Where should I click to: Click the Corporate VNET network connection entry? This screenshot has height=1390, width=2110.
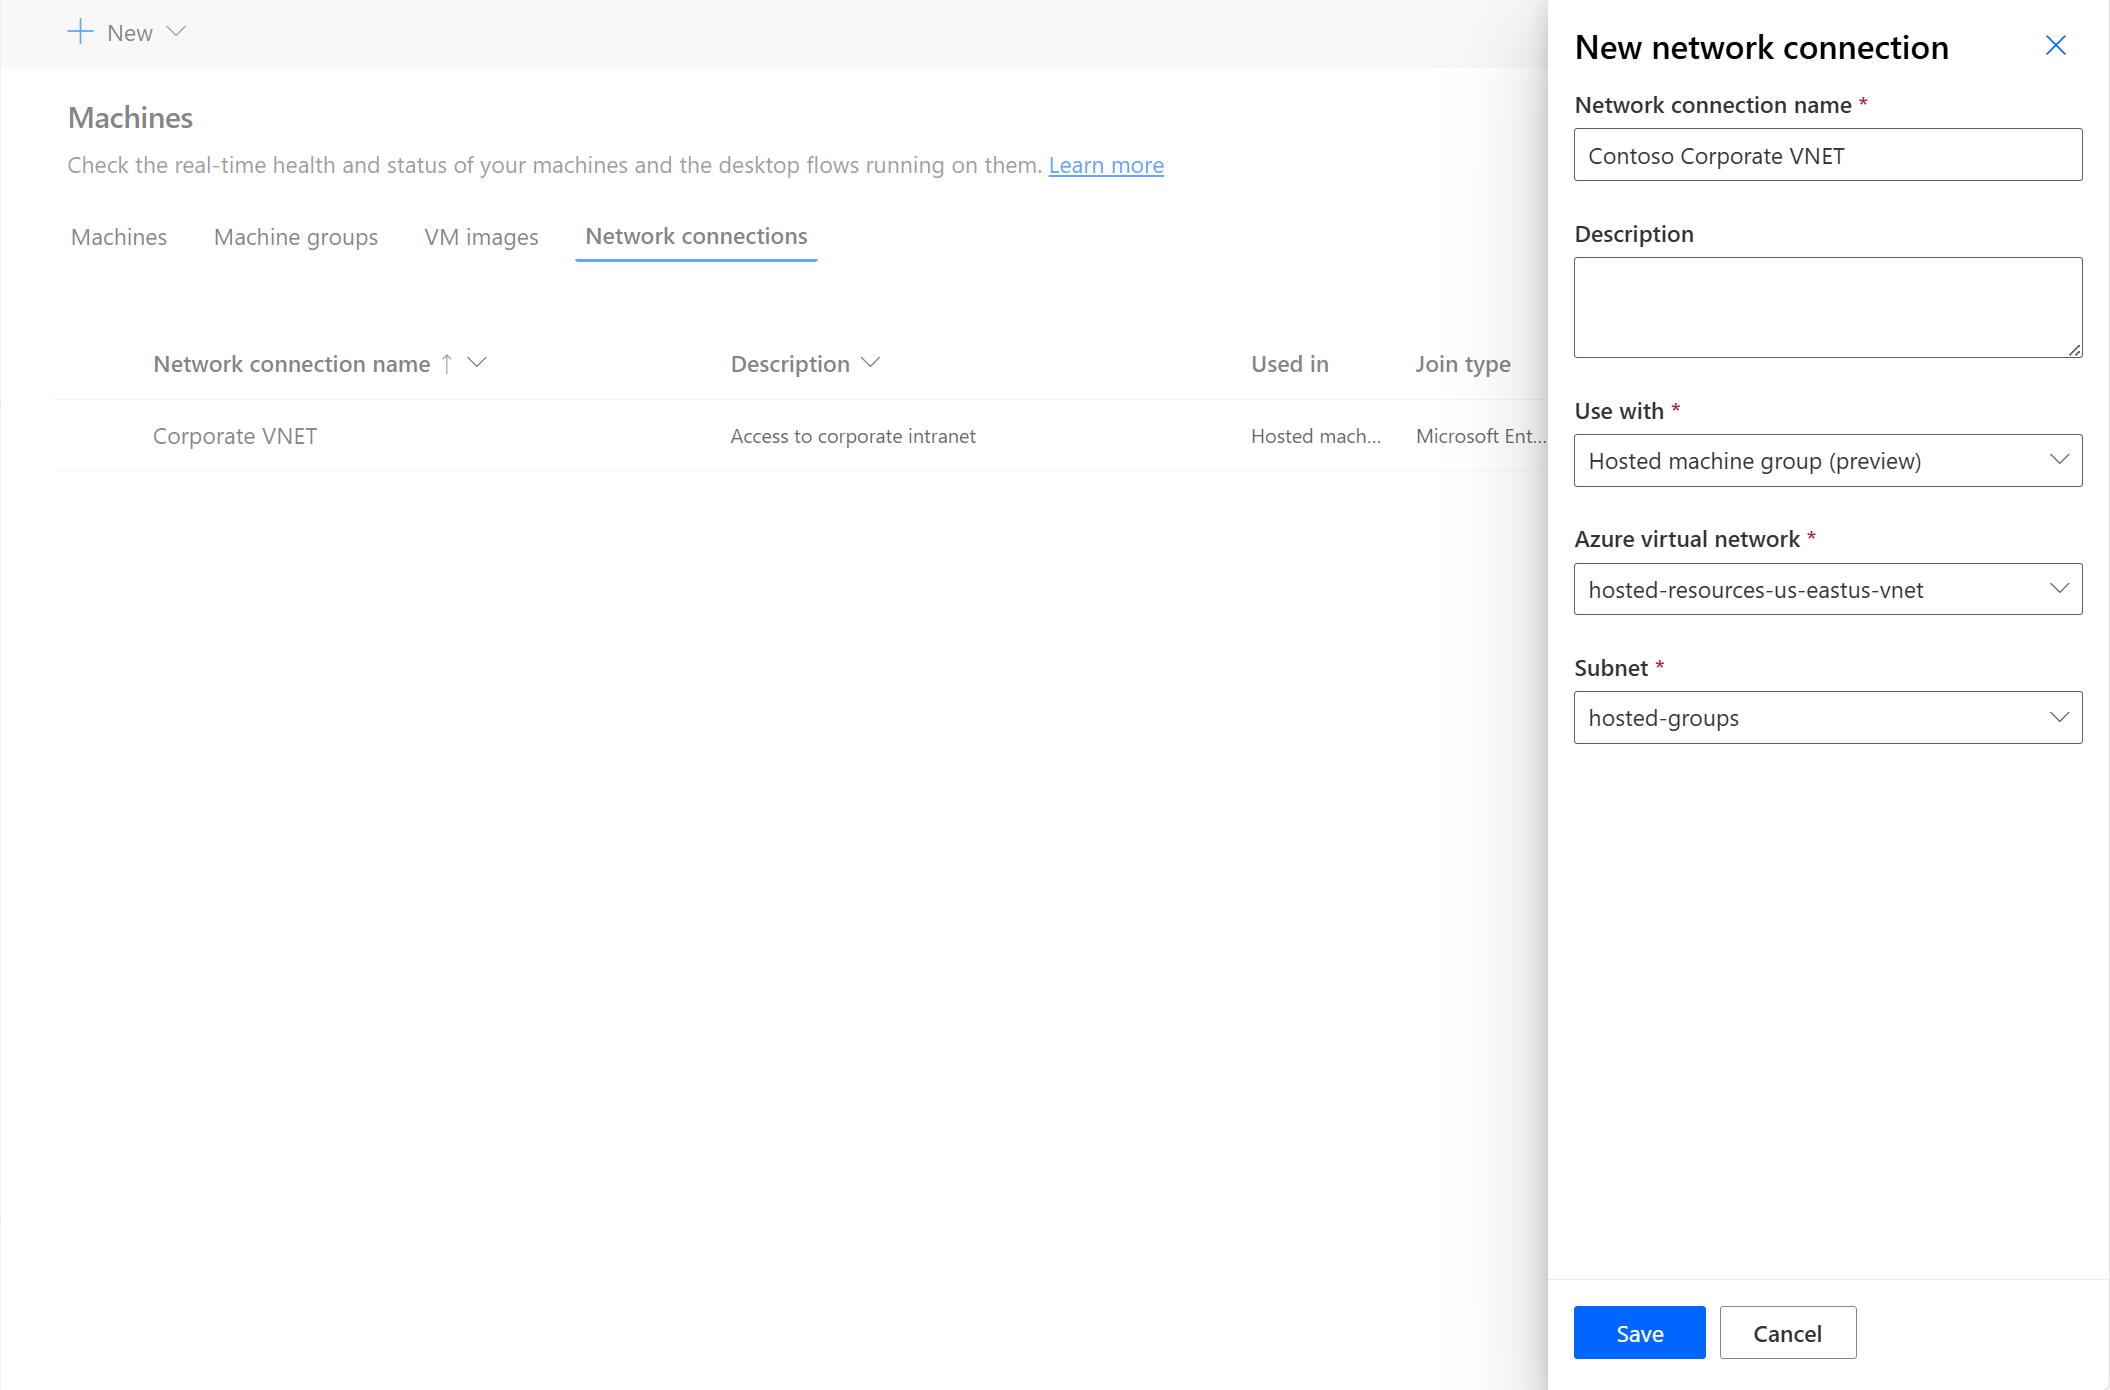236,436
